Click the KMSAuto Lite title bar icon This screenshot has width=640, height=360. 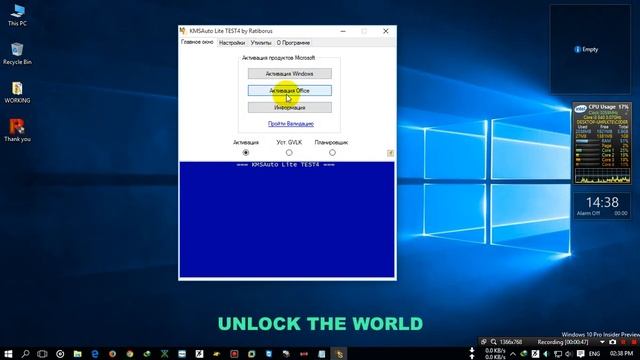183,31
